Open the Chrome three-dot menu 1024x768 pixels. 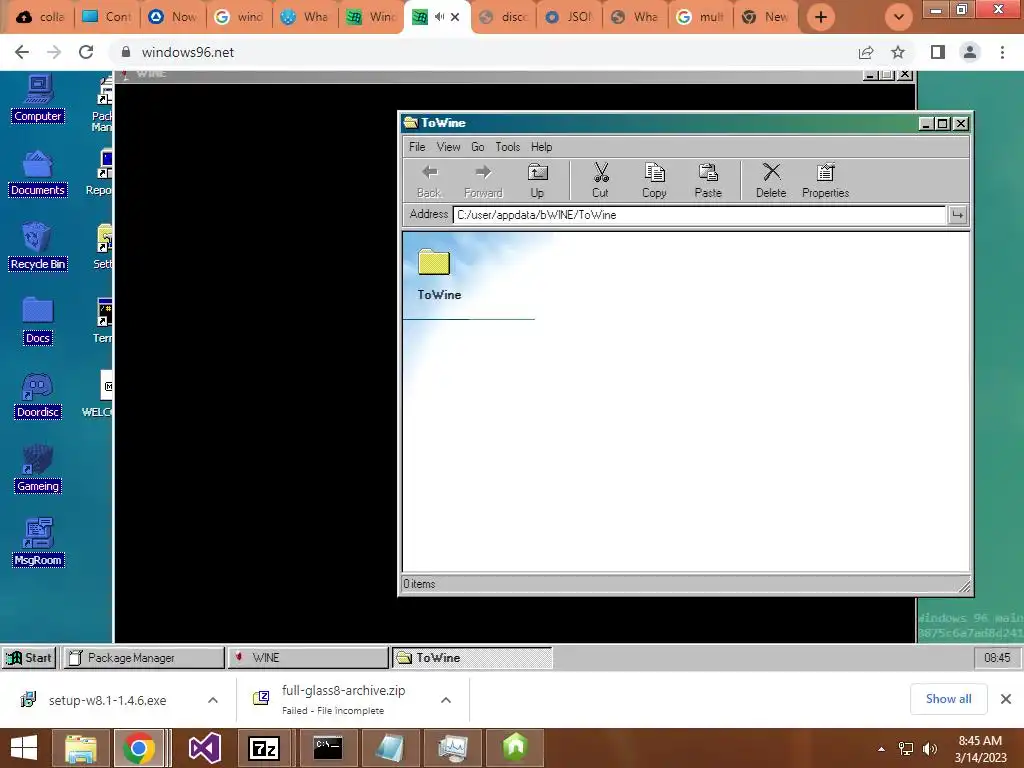(1002, 52)
